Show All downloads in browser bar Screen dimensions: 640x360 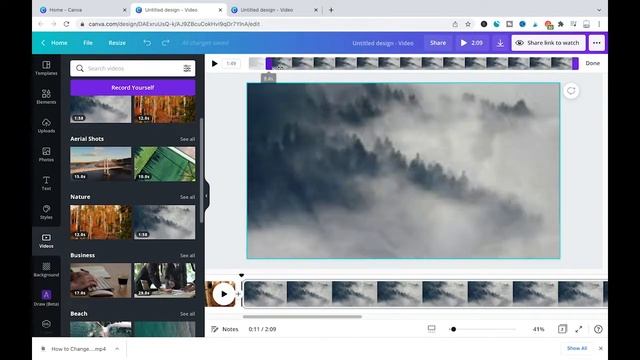577,348
